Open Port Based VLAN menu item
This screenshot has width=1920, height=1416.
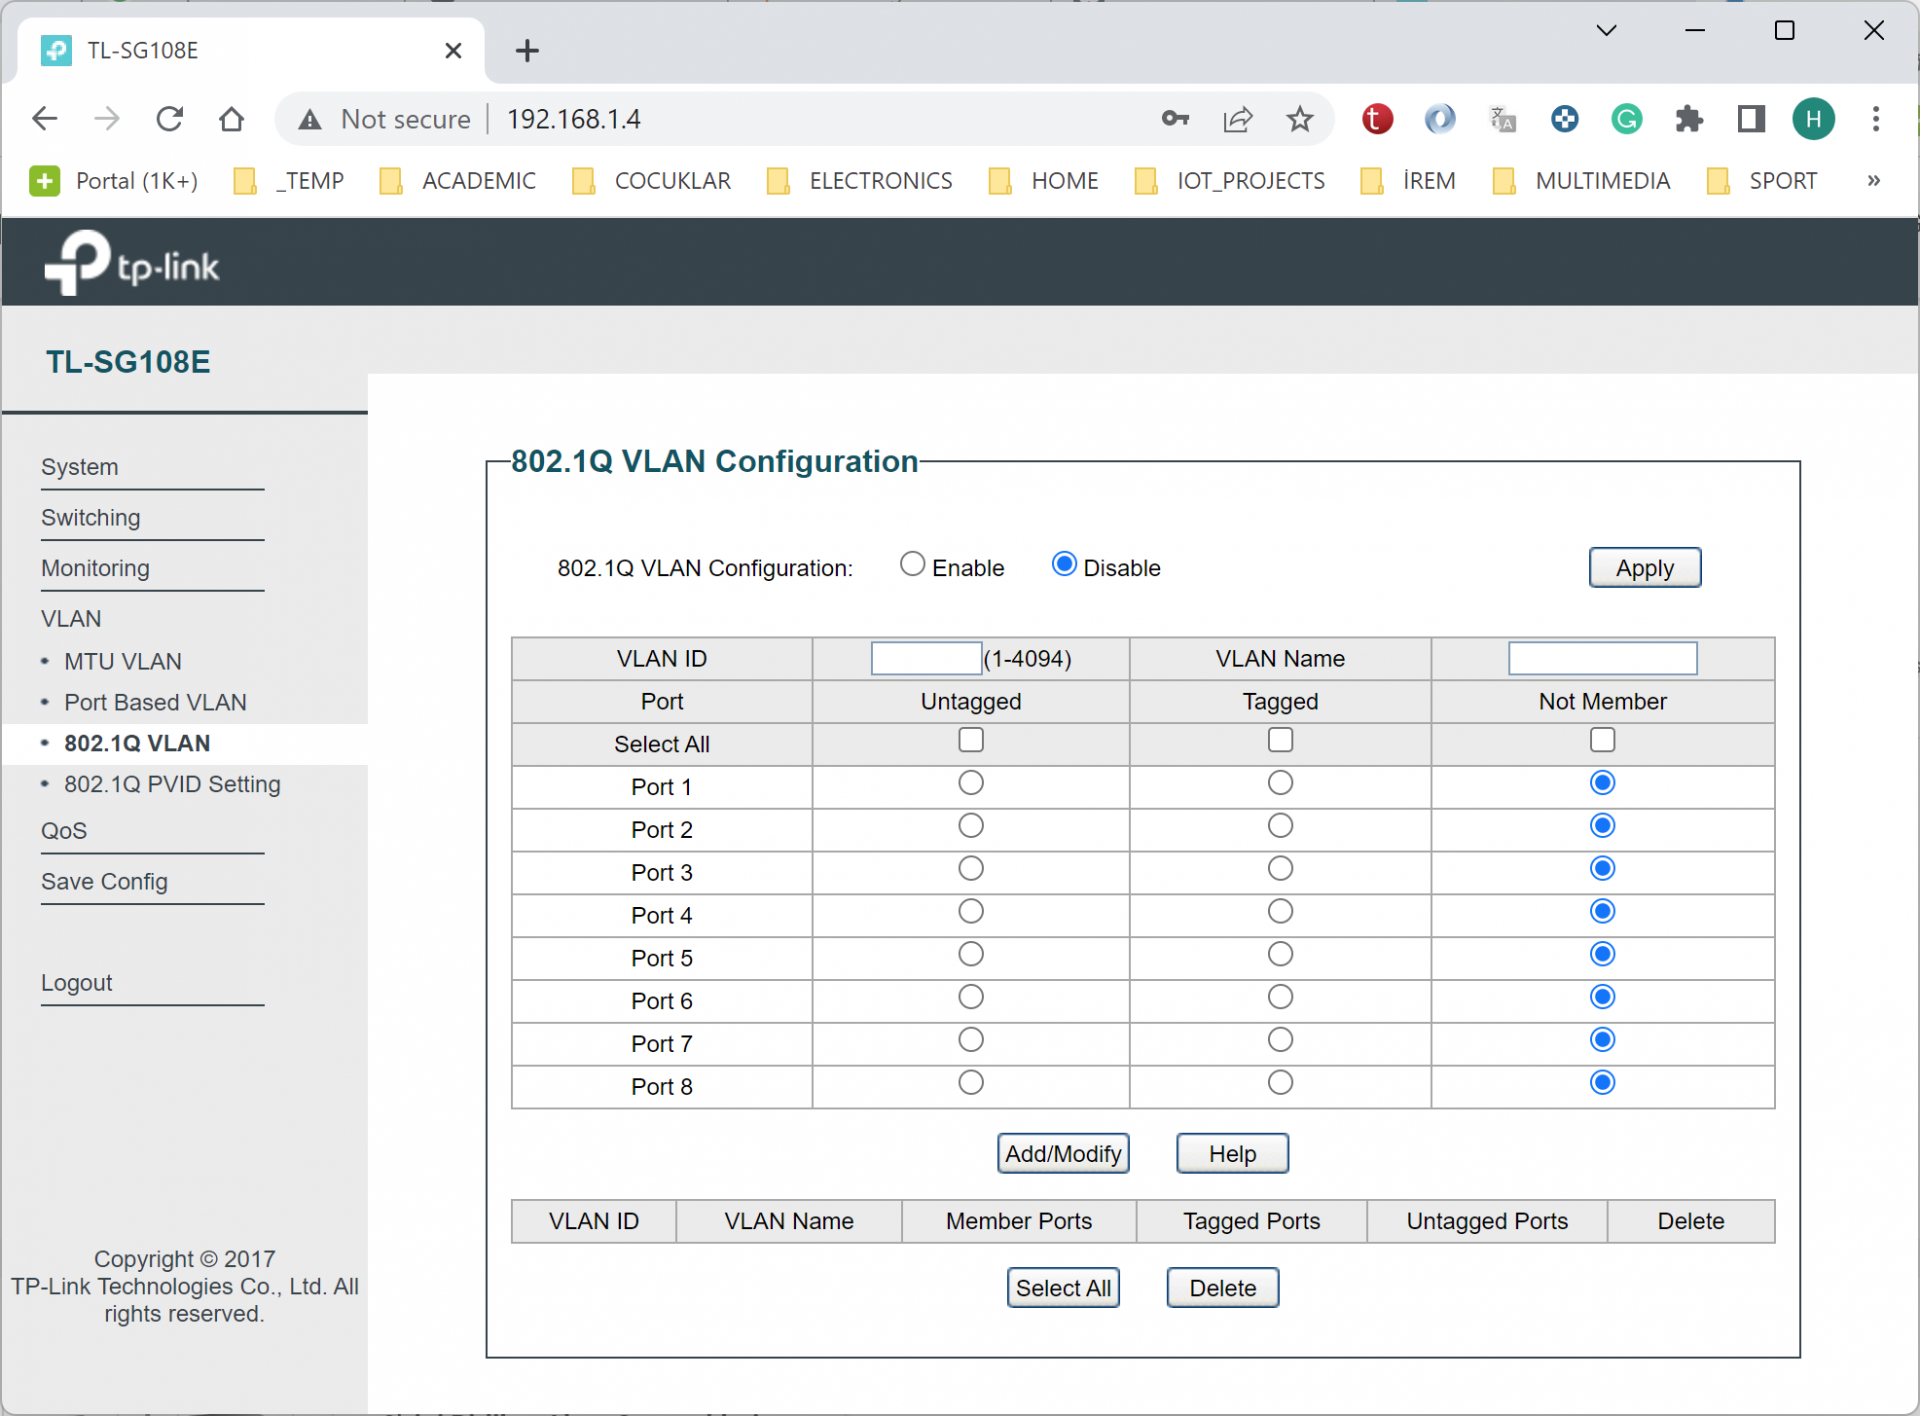click(155, 702)
